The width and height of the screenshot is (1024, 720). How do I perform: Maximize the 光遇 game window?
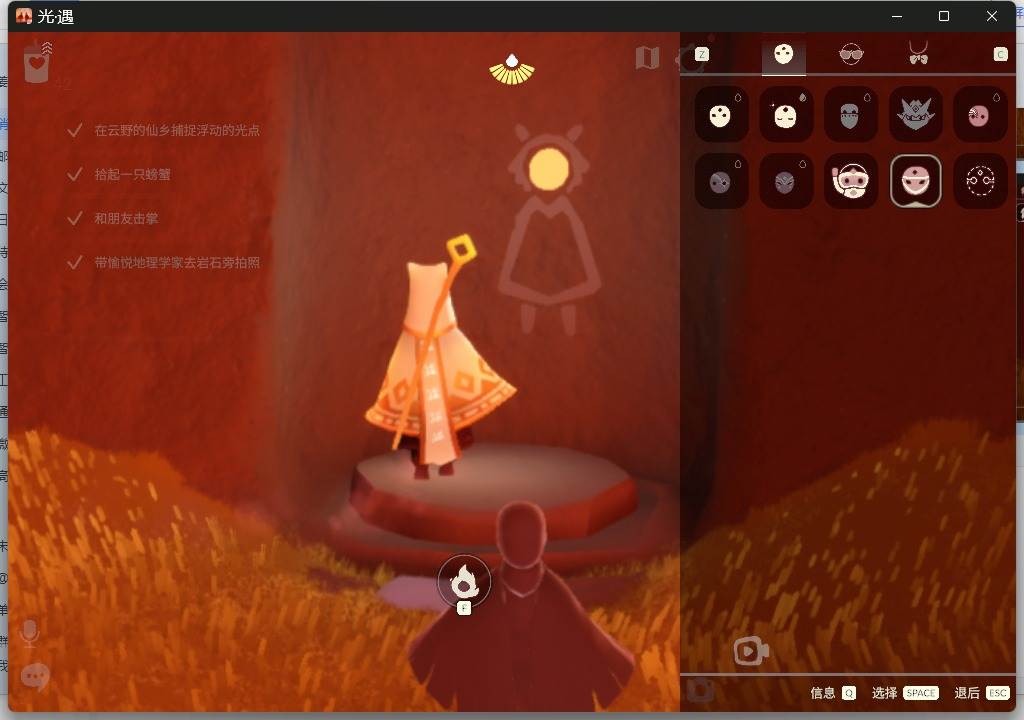click(944, 16)
